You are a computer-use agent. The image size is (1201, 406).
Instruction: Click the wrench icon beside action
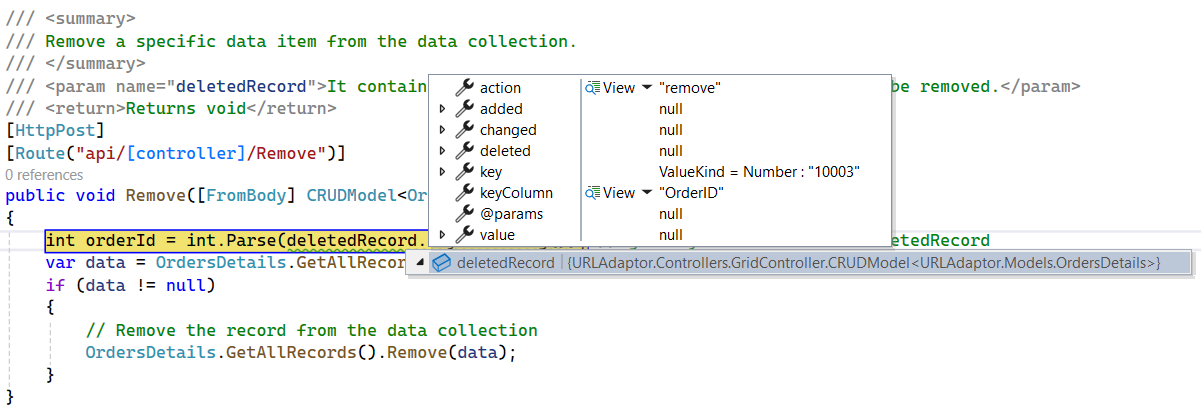(464, 88)
